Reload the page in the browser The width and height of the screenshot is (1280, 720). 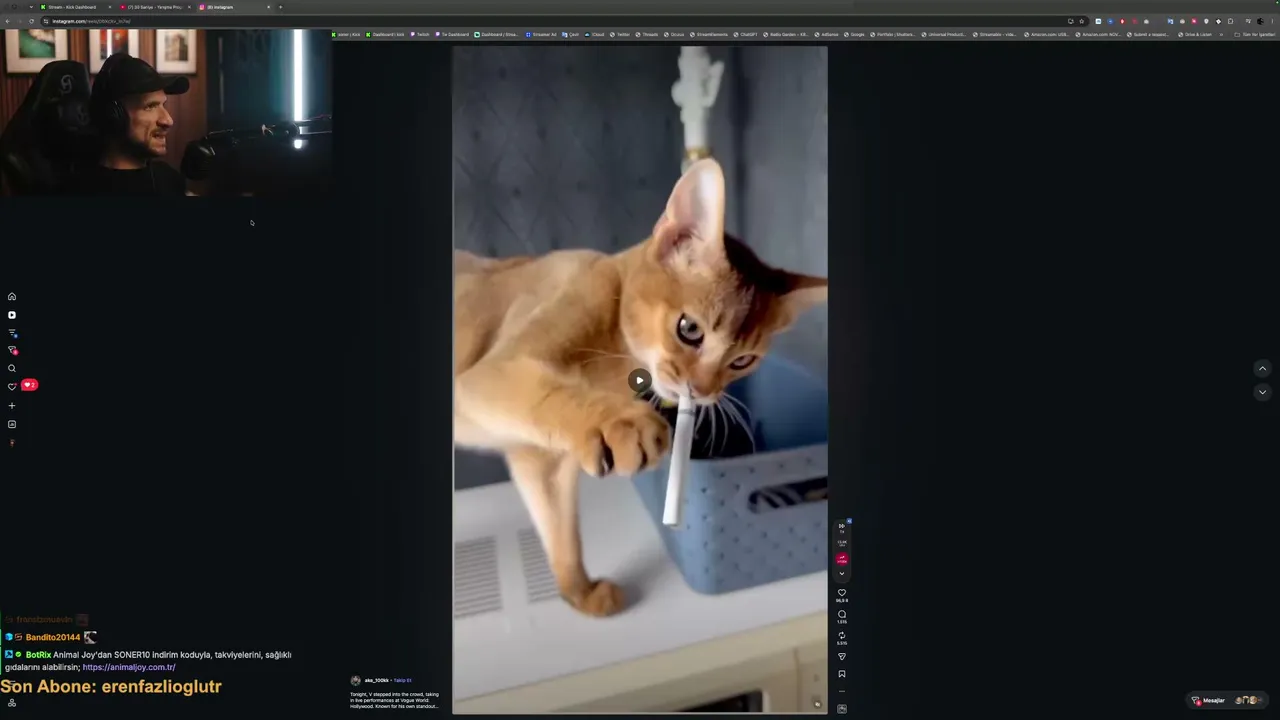[31, 21]
